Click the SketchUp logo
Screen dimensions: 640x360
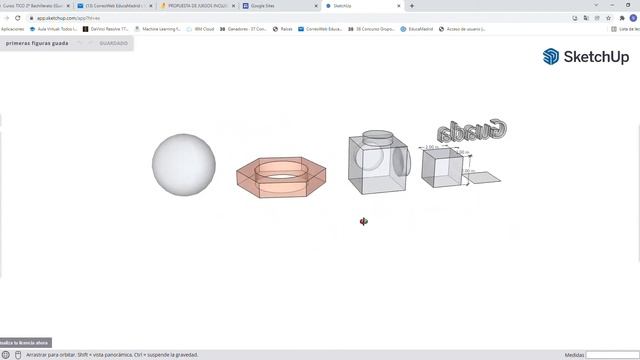point(586,57)
